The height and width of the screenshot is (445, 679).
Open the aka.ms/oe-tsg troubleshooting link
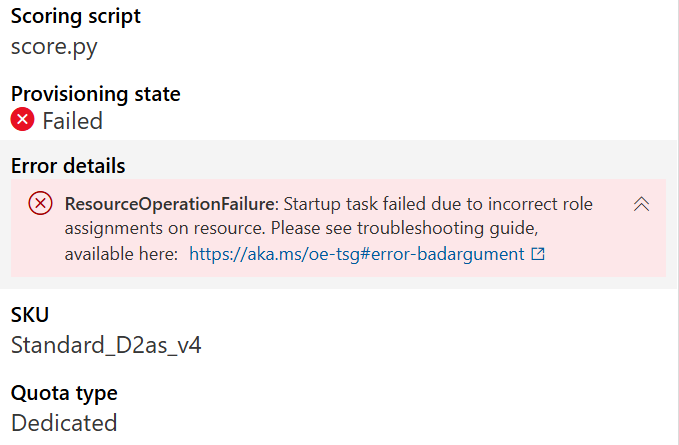tap(357, 255)
